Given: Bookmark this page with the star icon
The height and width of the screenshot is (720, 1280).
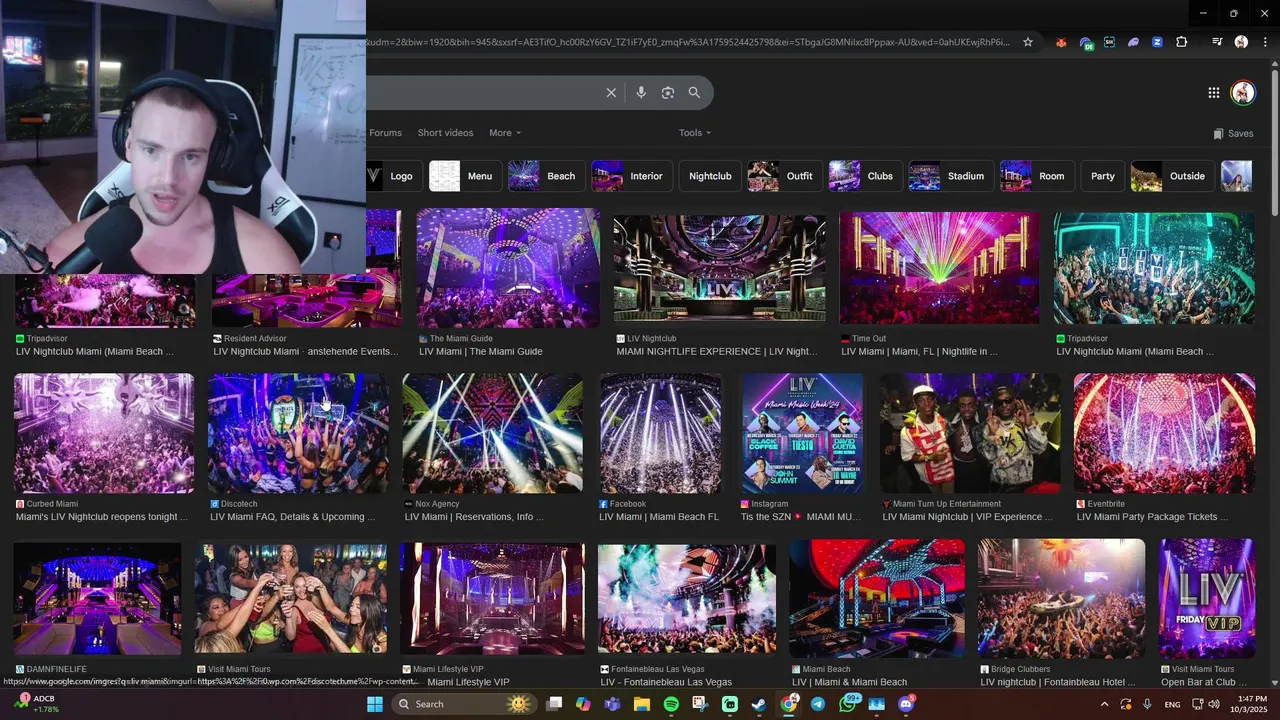Looking at the screenshot, I should 1027,42.
